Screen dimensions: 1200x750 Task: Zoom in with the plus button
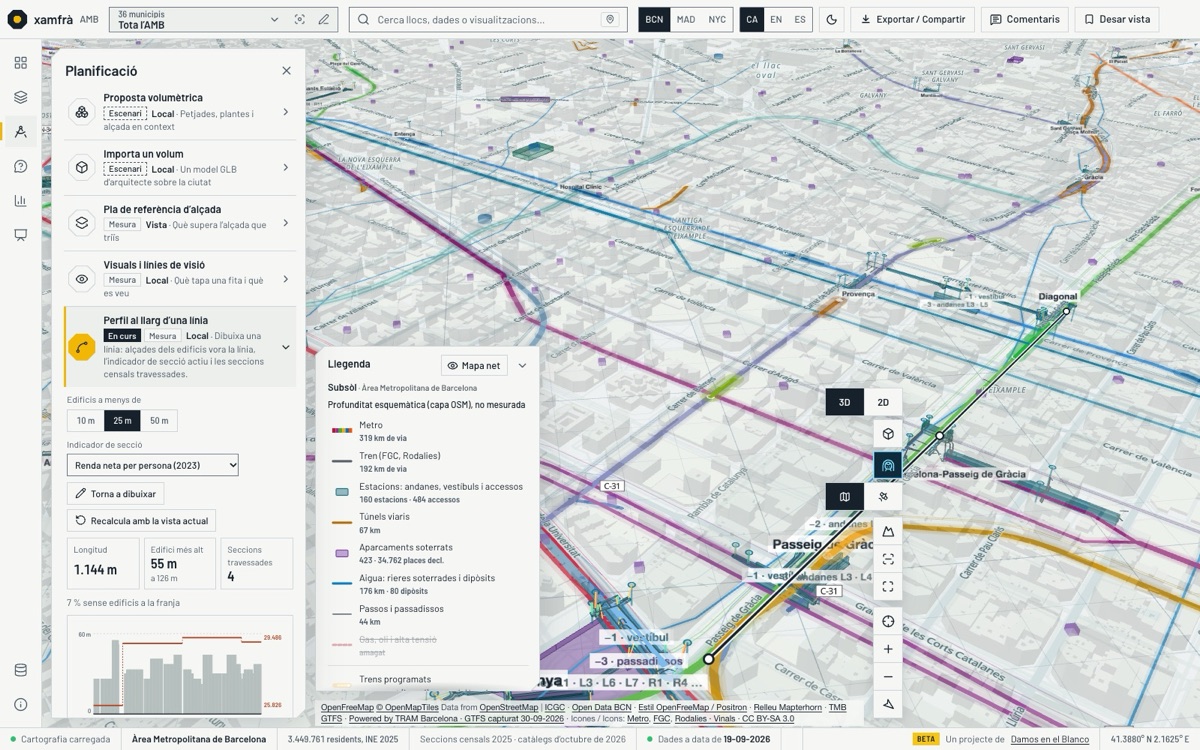pos(888,649)
